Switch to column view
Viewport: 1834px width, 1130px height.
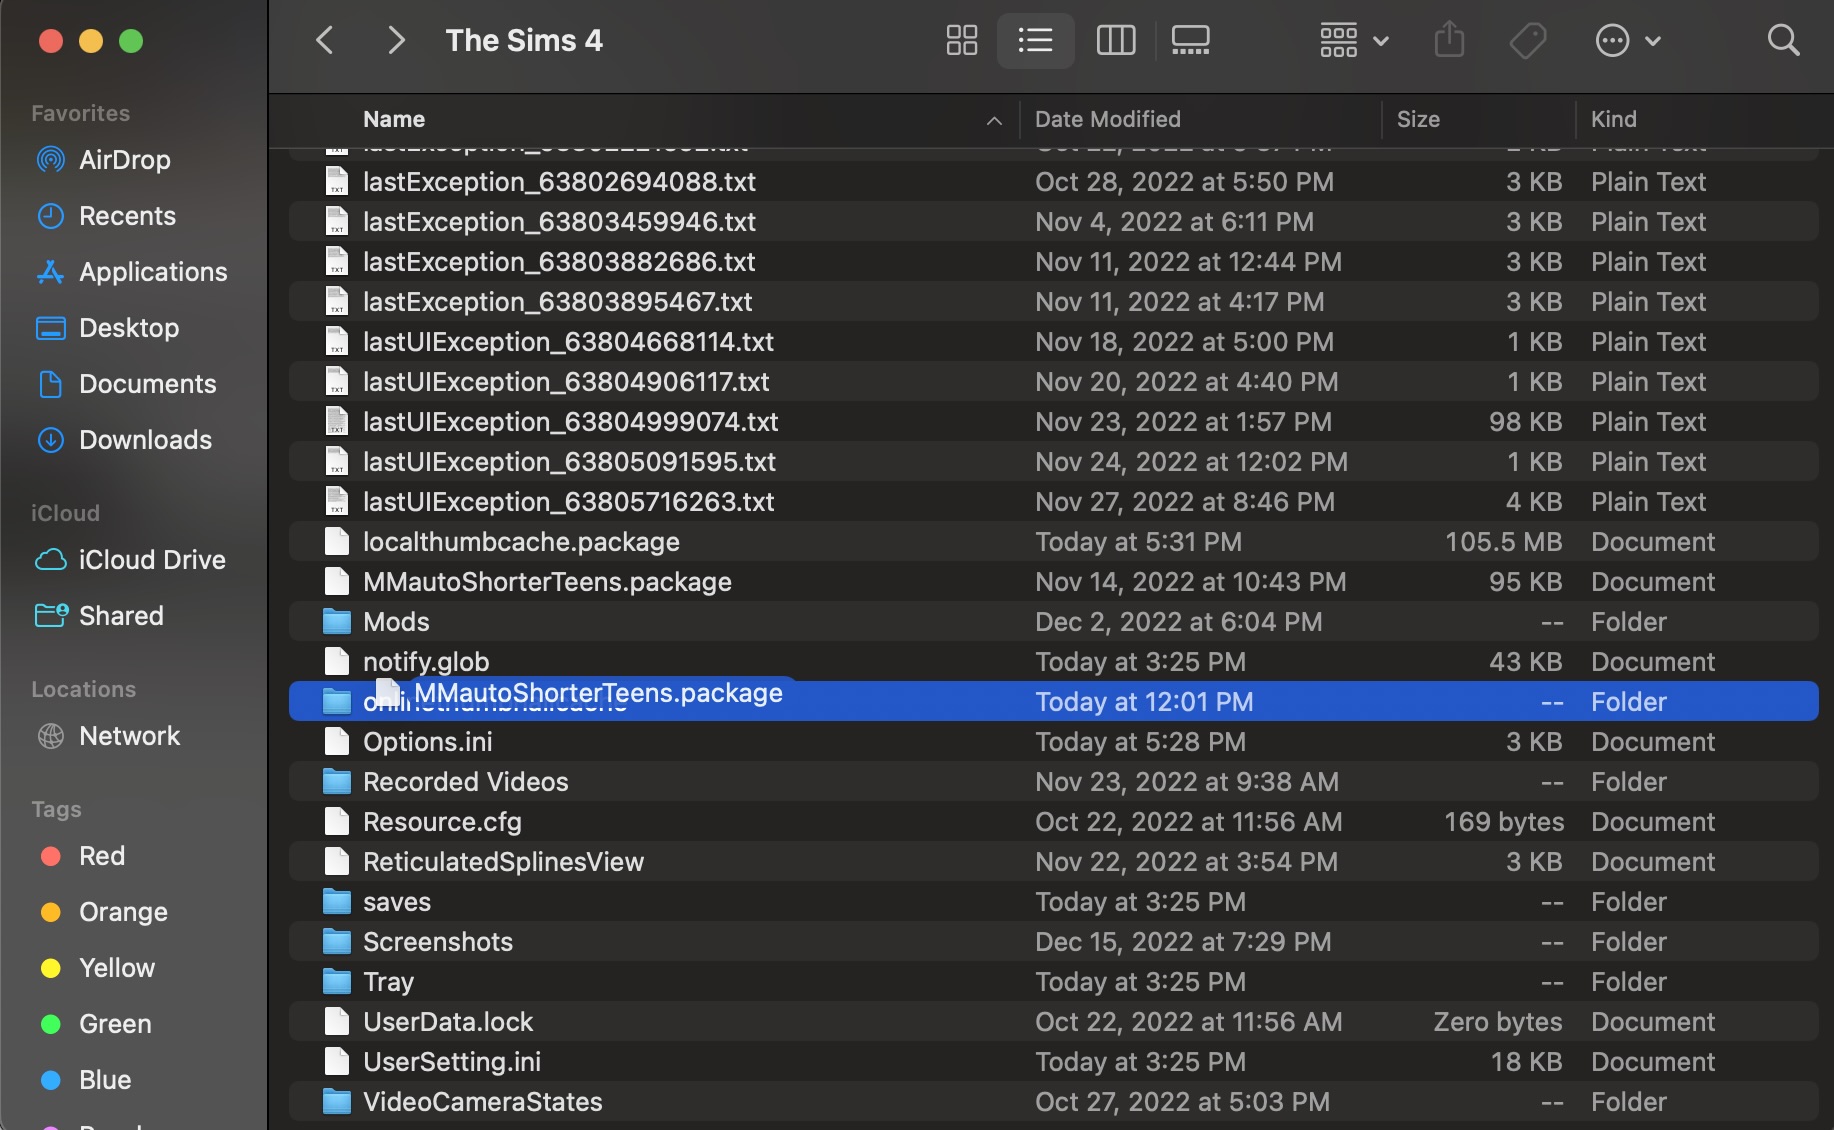pos(1115,41)
